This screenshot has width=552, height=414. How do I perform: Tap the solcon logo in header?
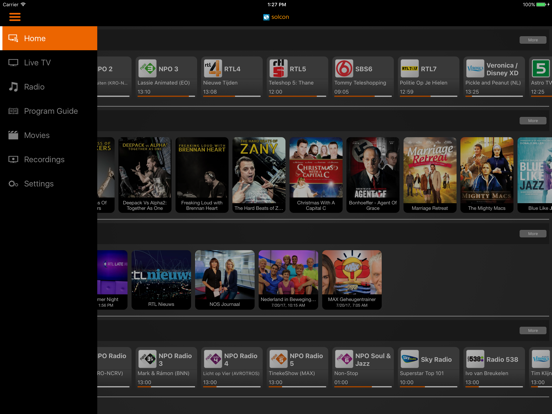(x=276, y=17)
